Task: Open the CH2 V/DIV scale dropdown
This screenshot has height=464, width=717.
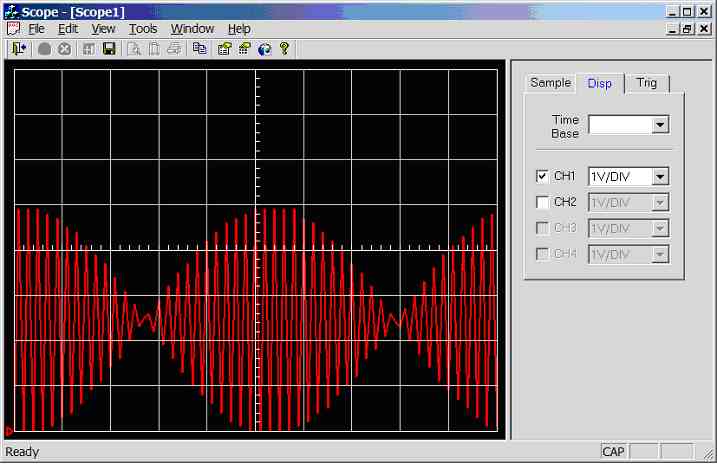Action: tap(660, 203)
